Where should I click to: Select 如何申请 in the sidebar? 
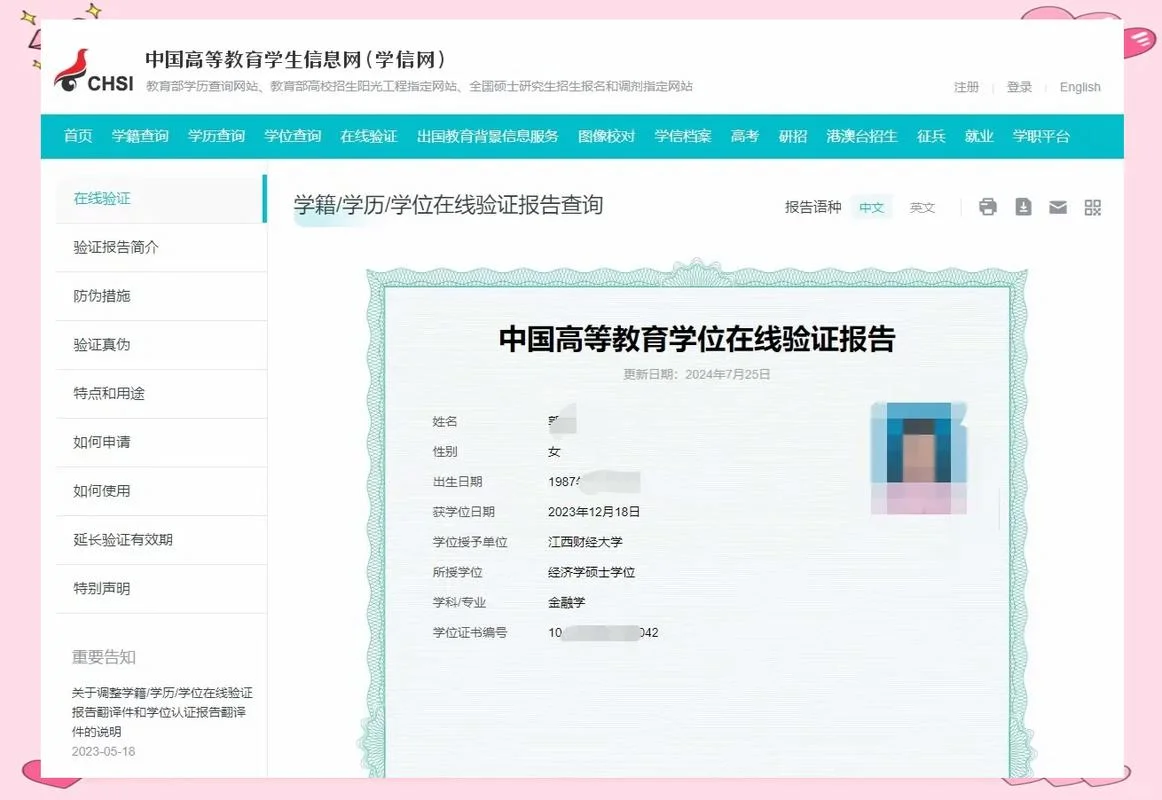pos(161,442)
